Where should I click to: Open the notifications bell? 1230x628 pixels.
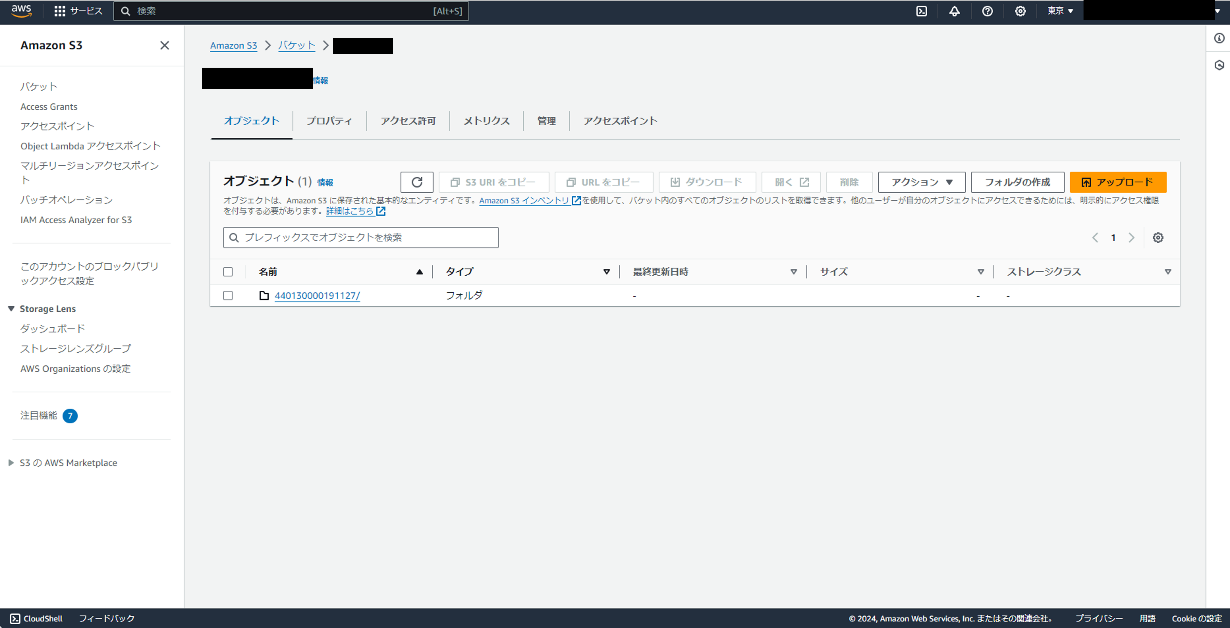pos(955,11)
